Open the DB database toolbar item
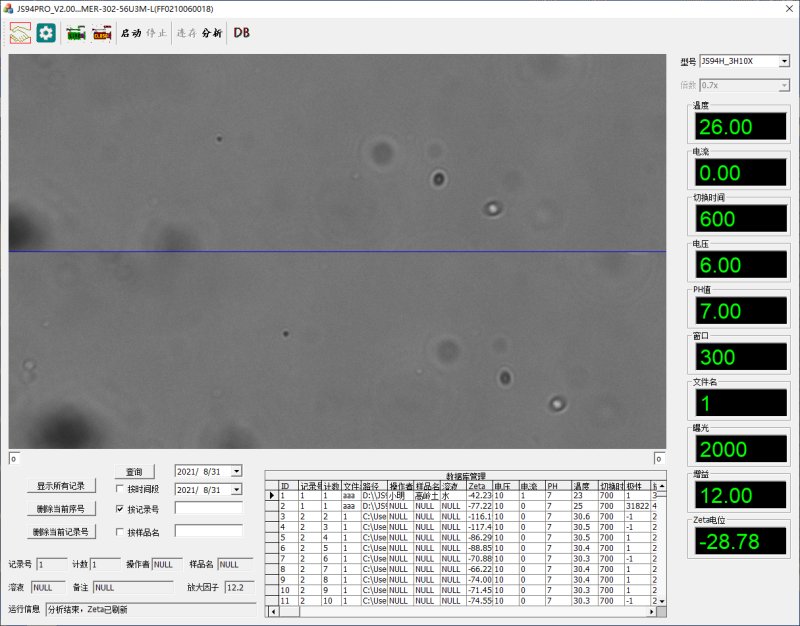 241,33
